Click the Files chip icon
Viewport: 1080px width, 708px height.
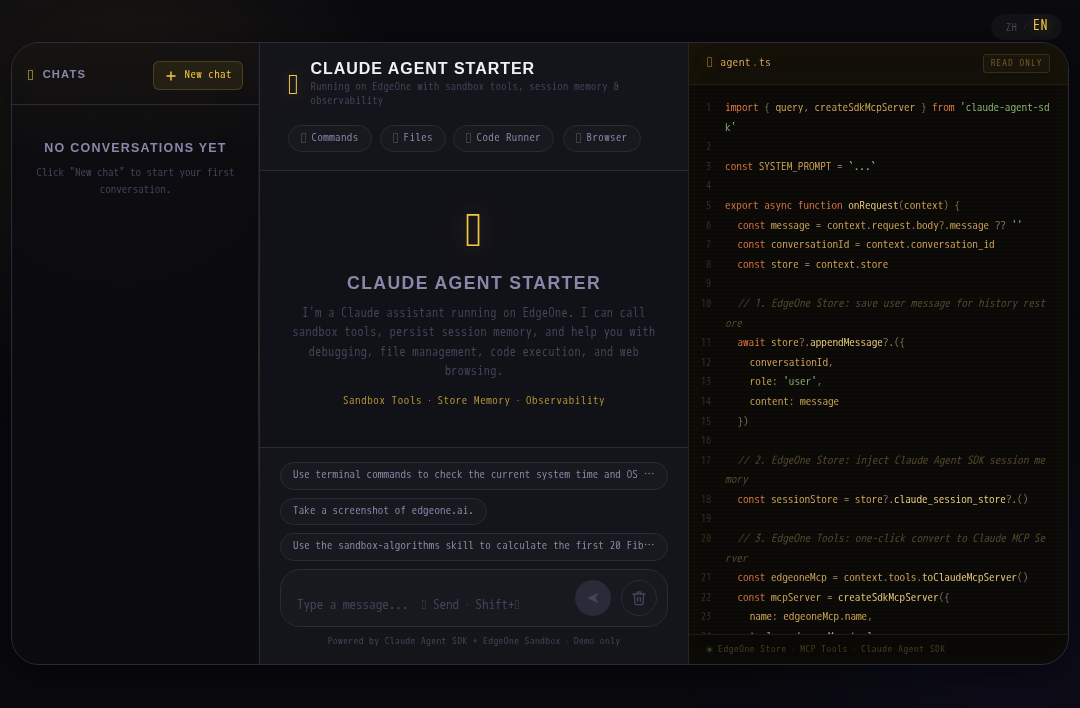tap(395, 138)
